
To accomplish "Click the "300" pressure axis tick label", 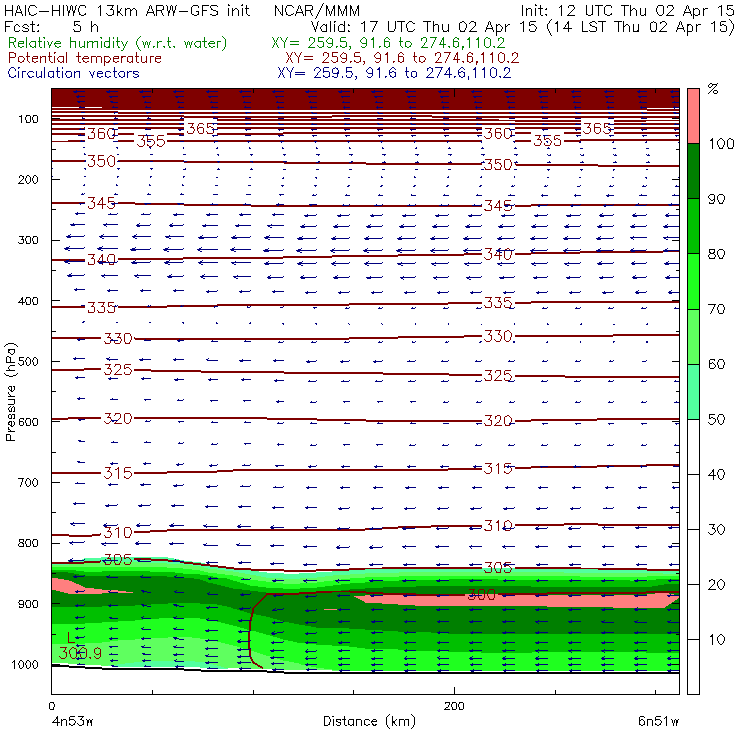I will click(28, 240).
